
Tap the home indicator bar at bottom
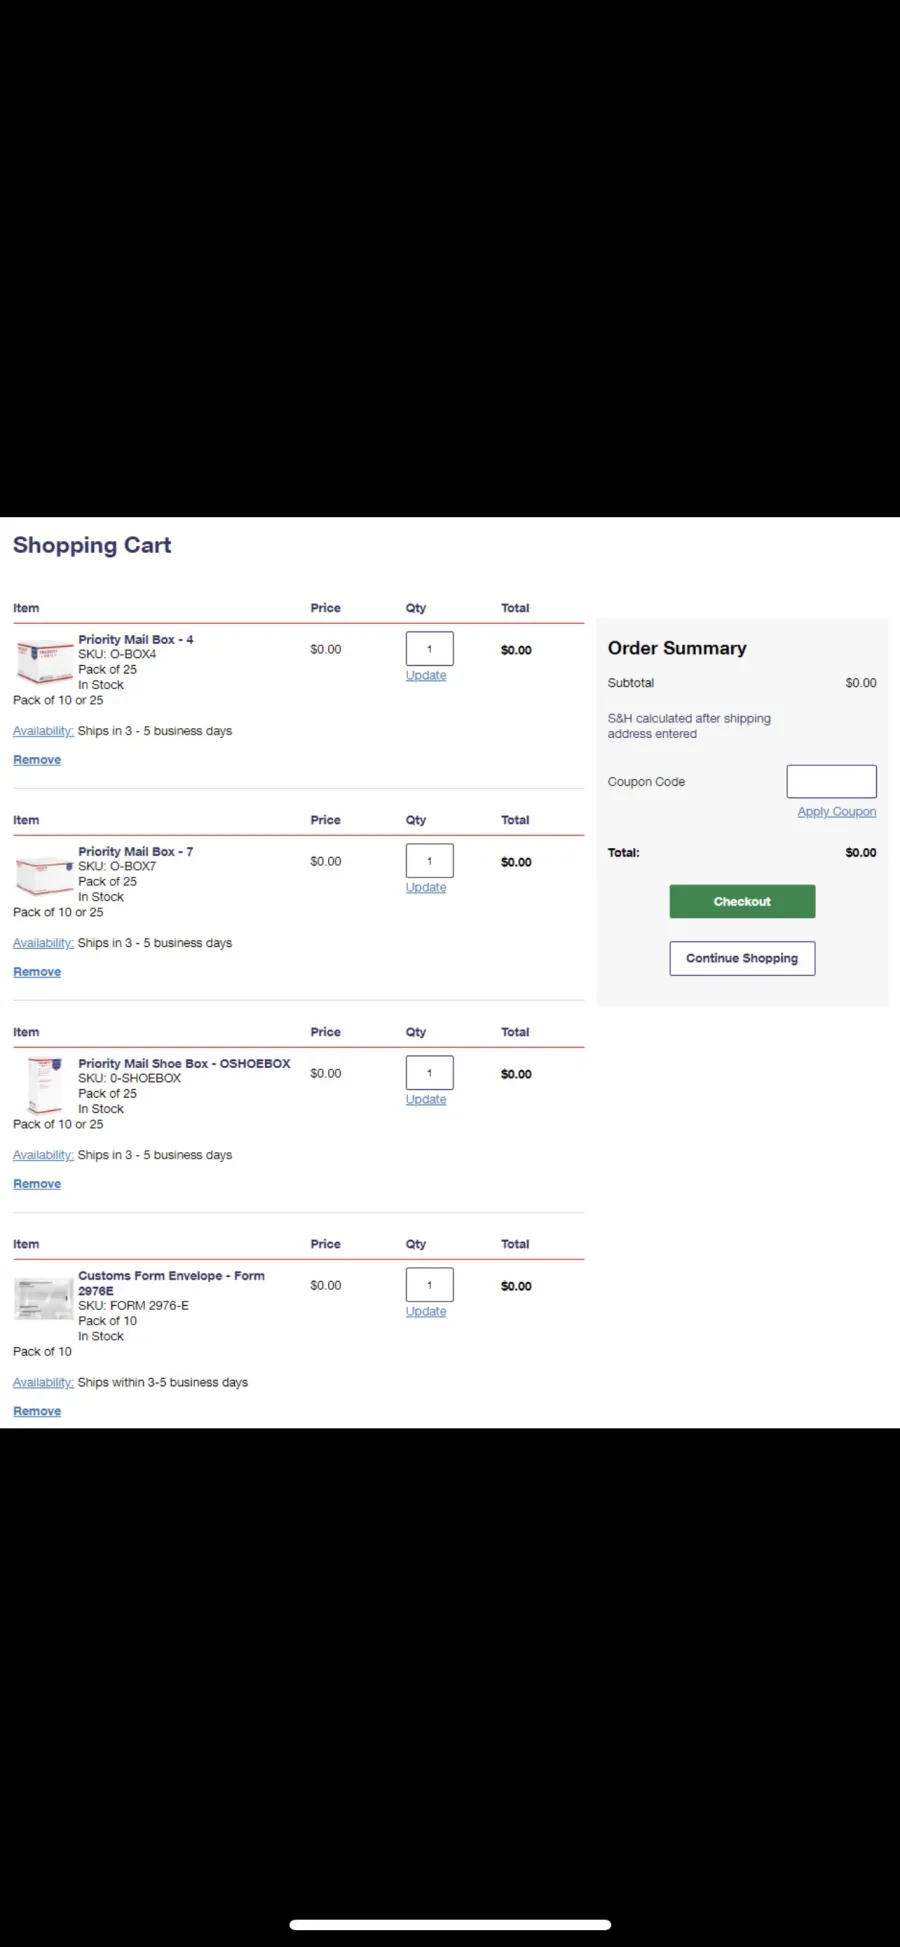click(450, 1924)
